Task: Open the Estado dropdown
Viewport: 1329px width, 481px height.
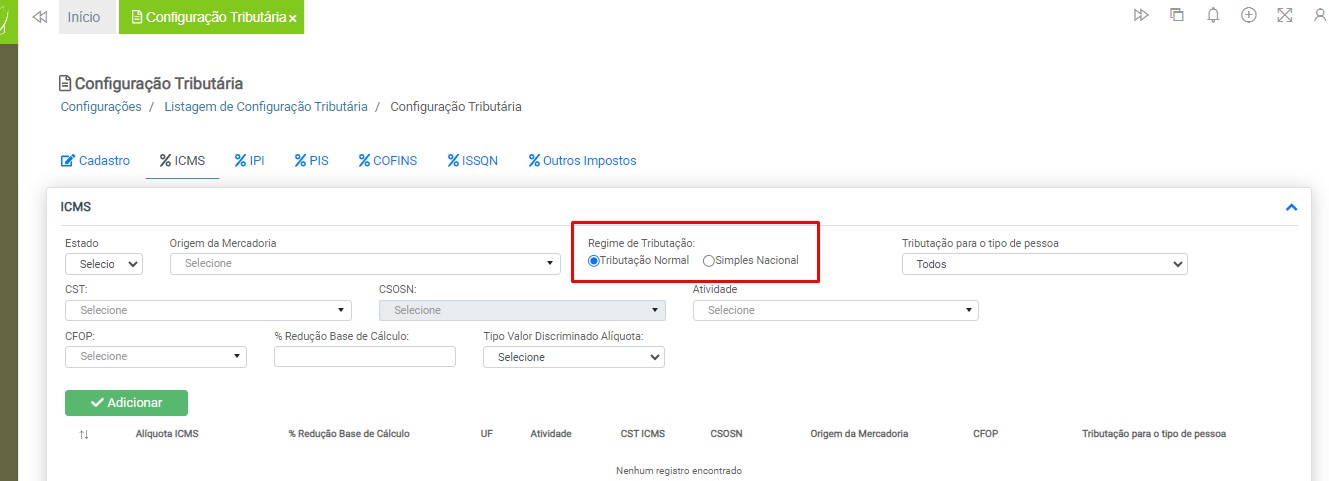Action: click(104, 264)
